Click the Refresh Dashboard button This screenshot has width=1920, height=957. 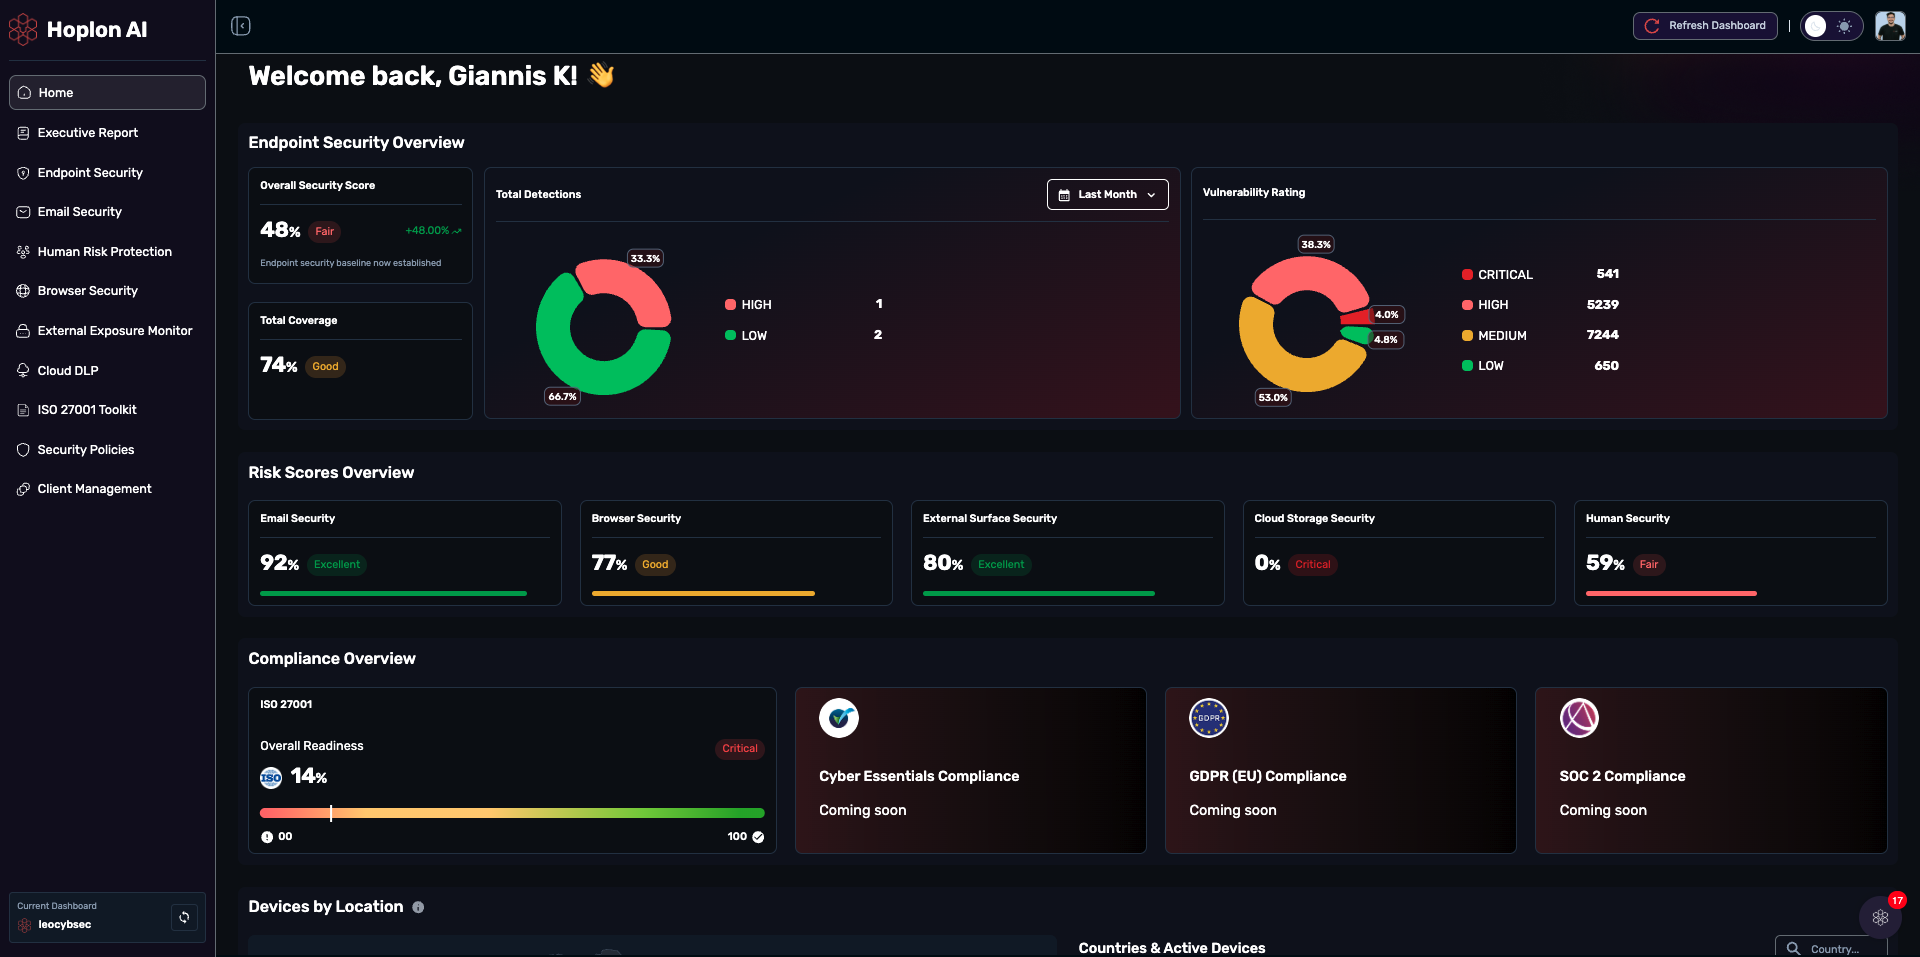(1705, 26)
